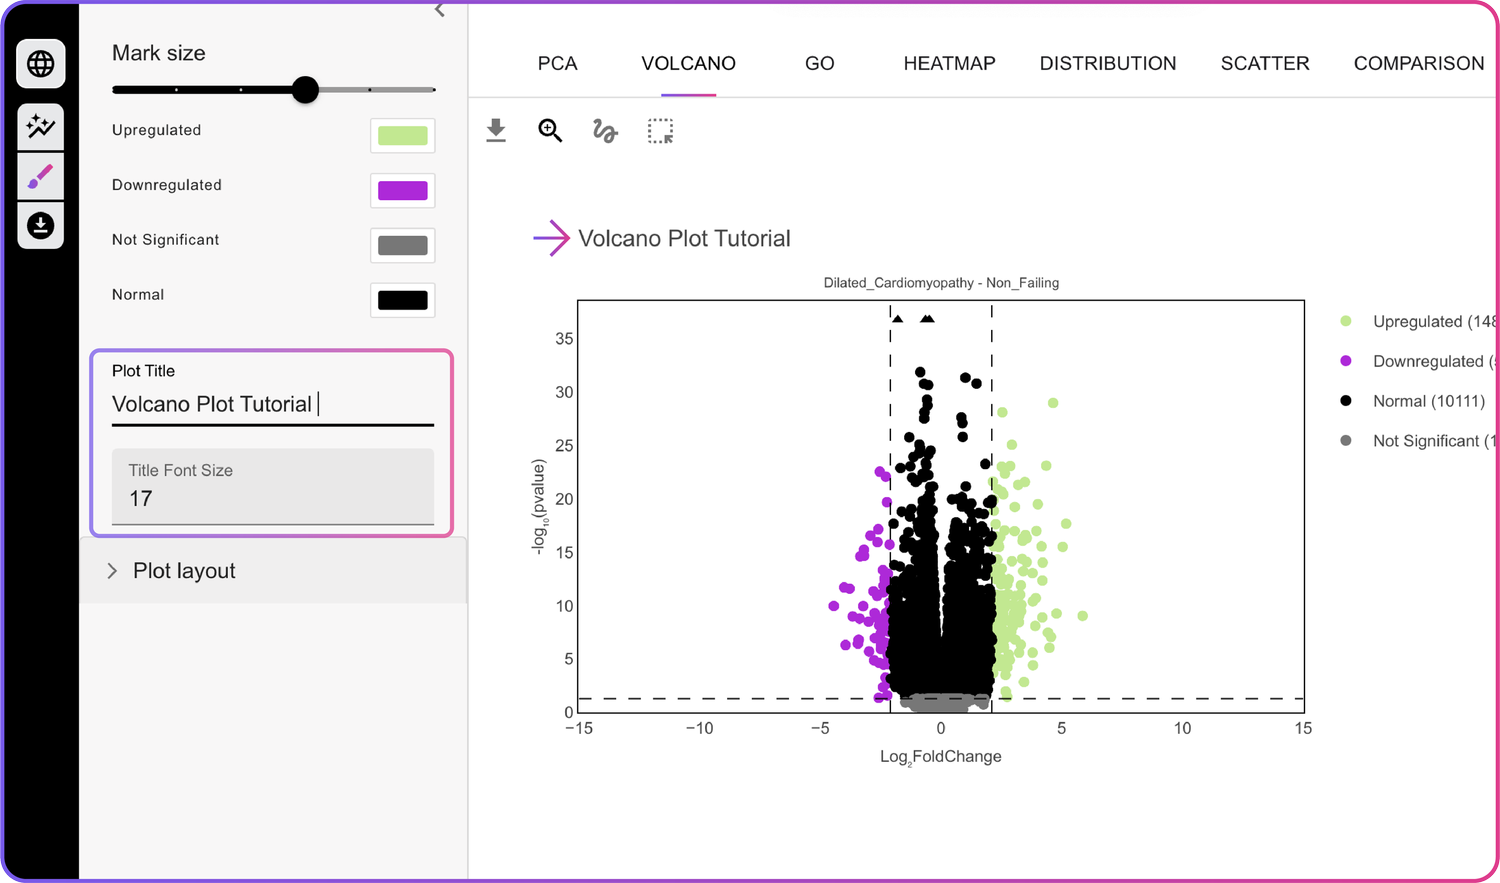Select the PCA tab

point(557,63)
